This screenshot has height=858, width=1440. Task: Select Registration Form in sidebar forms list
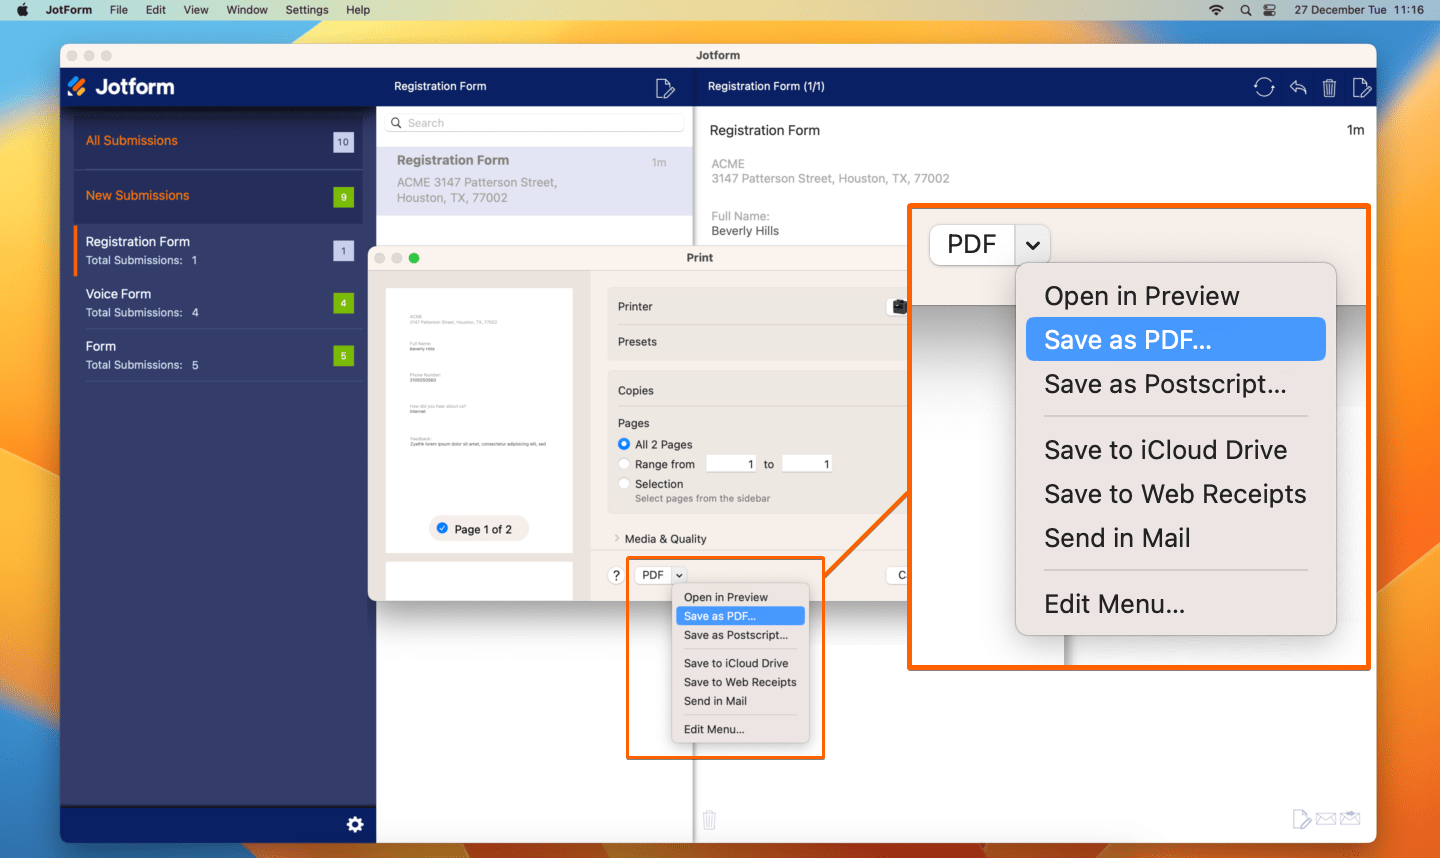(x=218, y=250)
